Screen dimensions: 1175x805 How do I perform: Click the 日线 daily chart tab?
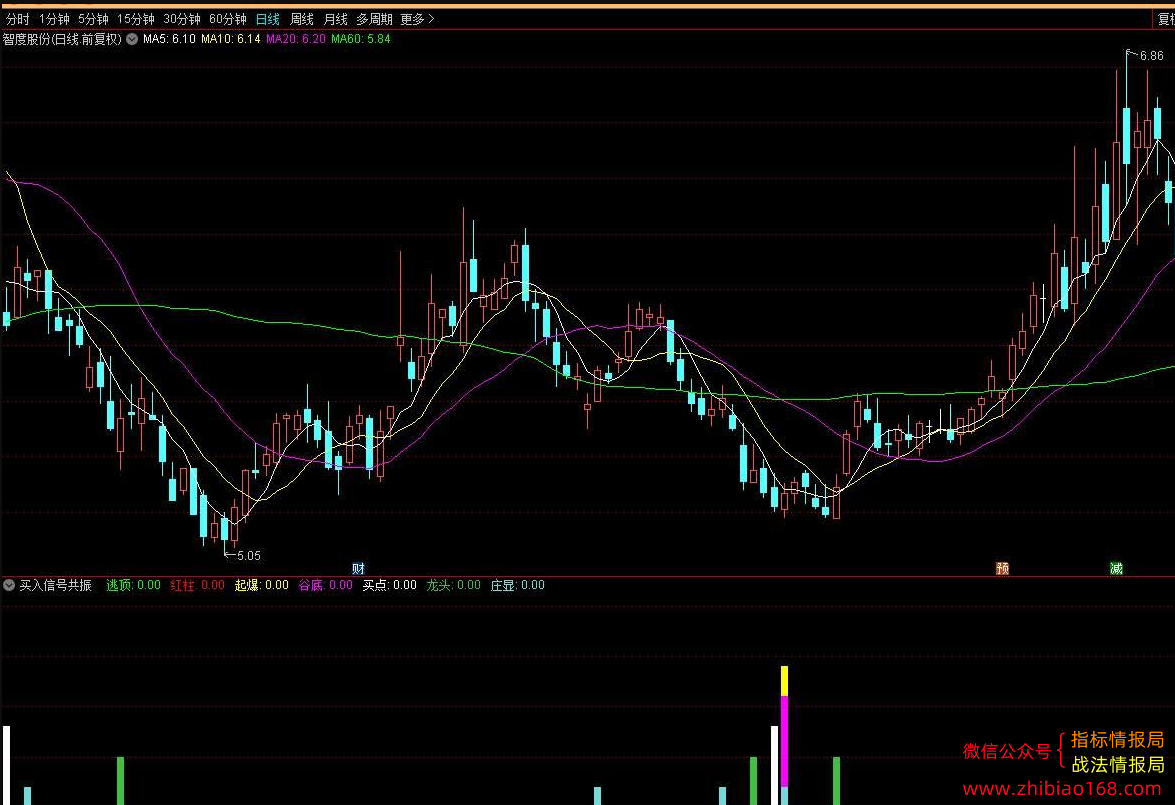(x=268, y=19)
